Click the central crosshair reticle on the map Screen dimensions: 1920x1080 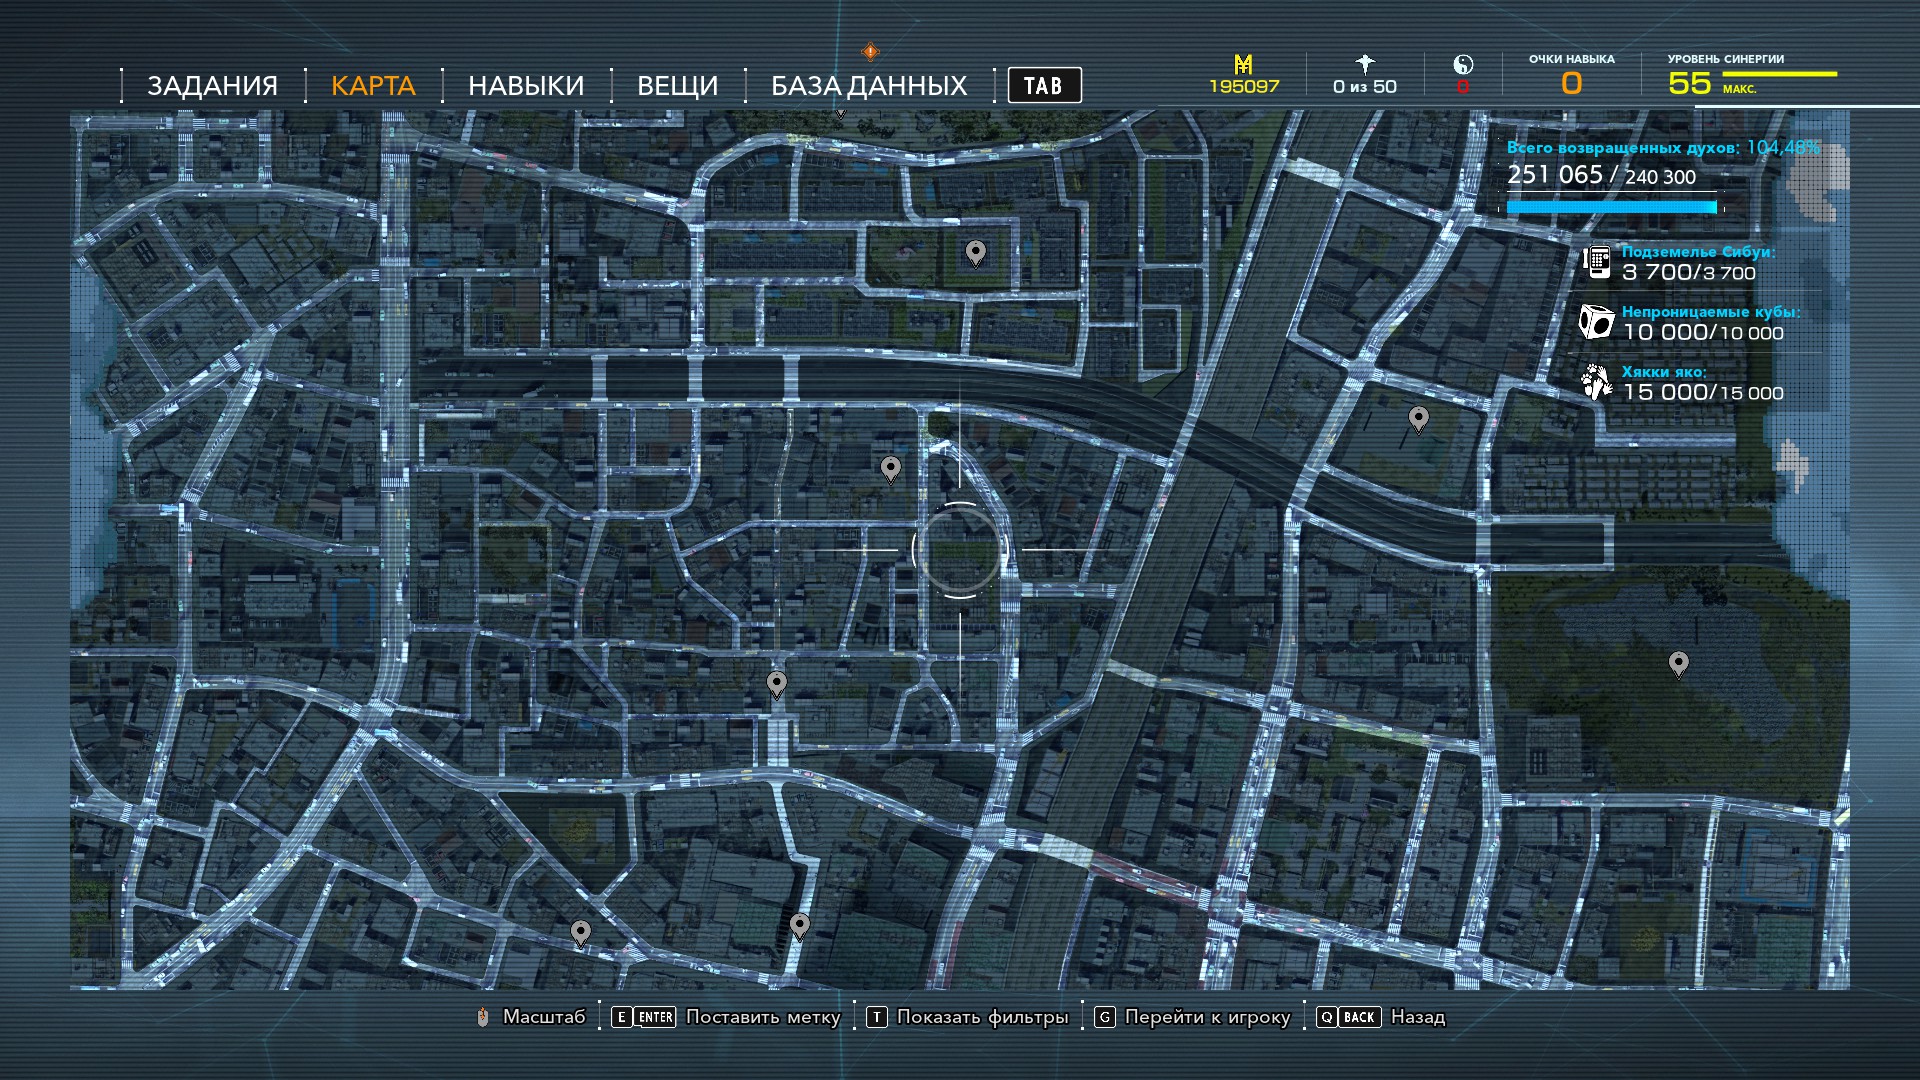(x=959, y=549)
